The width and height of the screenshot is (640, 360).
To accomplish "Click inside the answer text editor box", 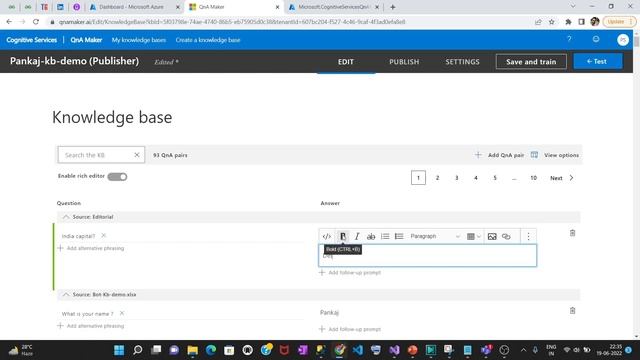I will [427, 256].
